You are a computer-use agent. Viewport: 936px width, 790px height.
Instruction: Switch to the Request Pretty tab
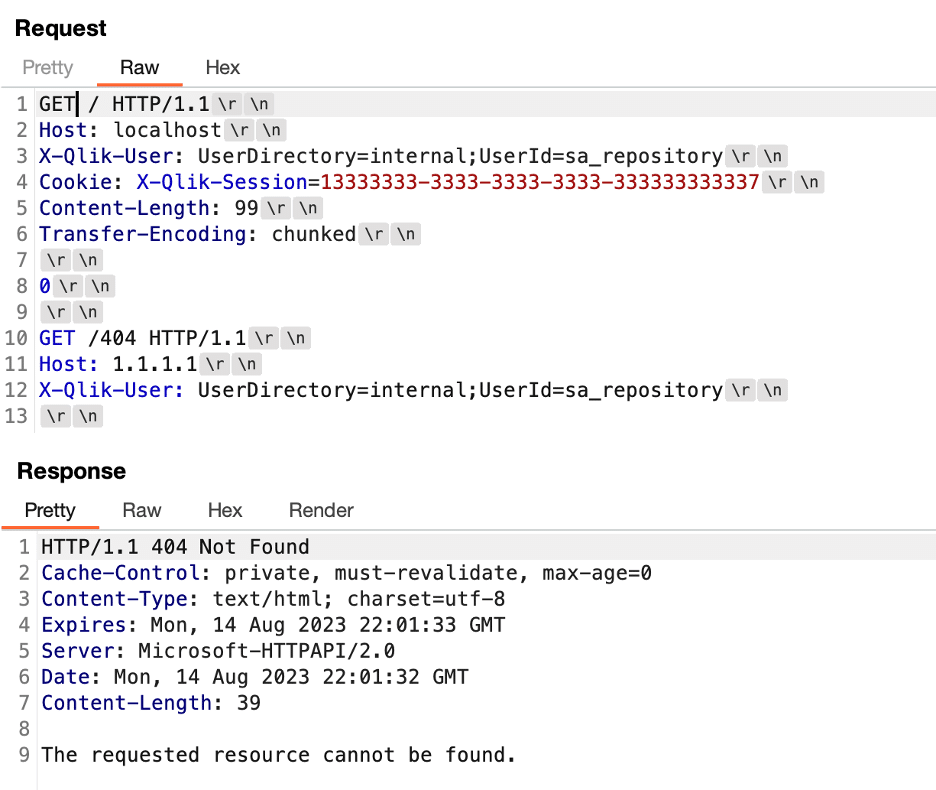tap(48, 67)
